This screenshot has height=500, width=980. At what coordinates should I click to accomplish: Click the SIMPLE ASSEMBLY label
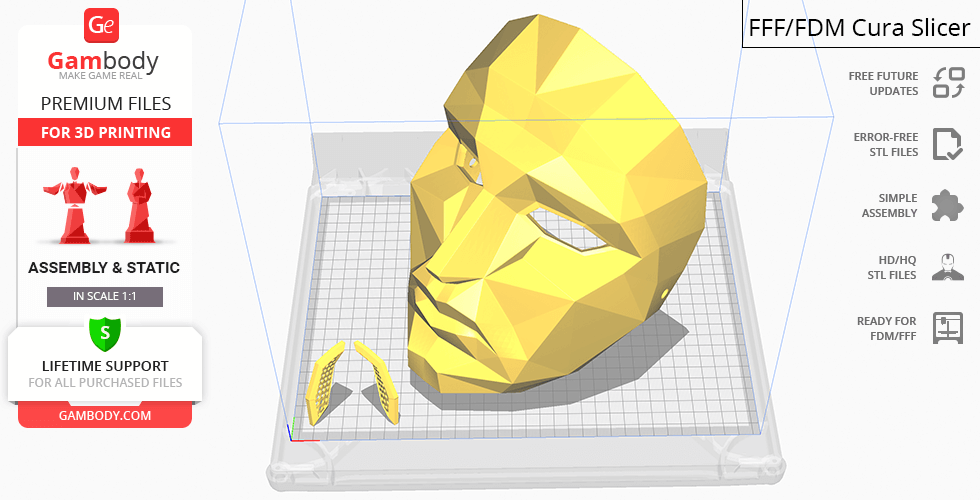click(x=890, y=206)
